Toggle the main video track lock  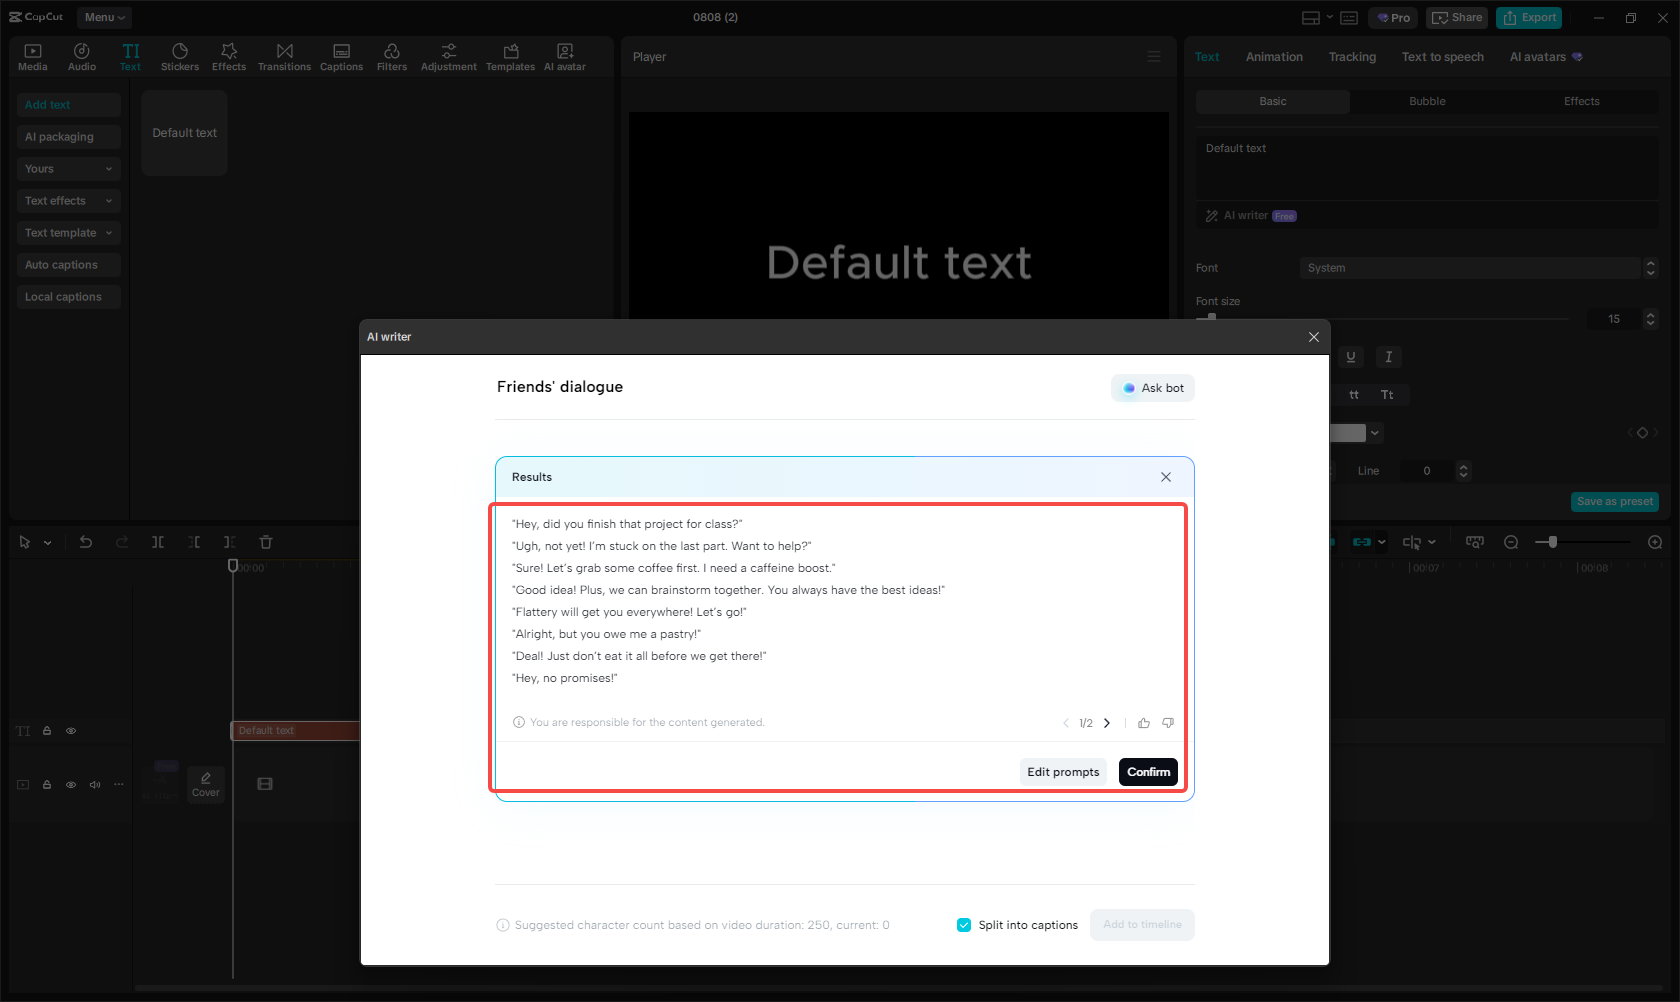(47, 785)
